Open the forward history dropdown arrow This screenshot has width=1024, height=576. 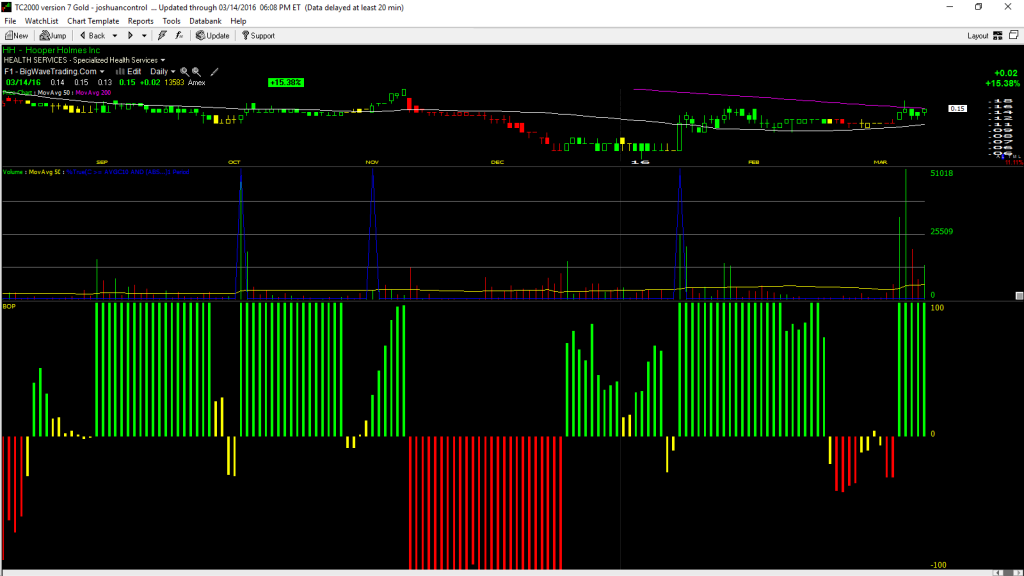(144, 36)
